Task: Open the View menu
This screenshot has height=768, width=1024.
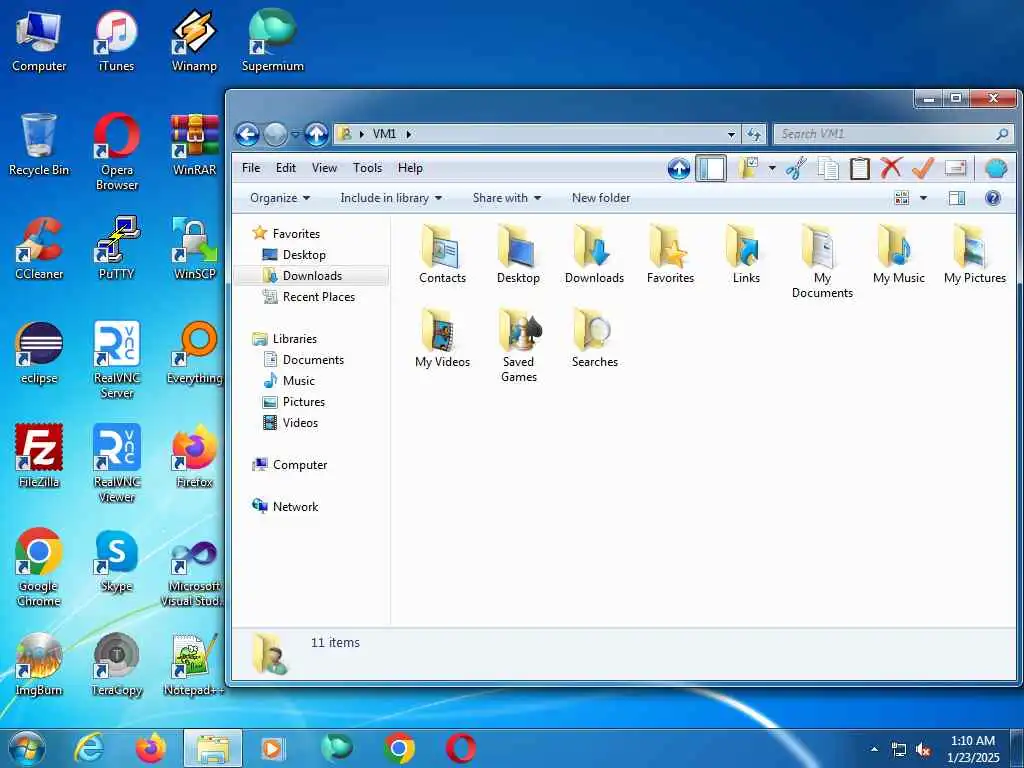Action: (x=324, y=168)
